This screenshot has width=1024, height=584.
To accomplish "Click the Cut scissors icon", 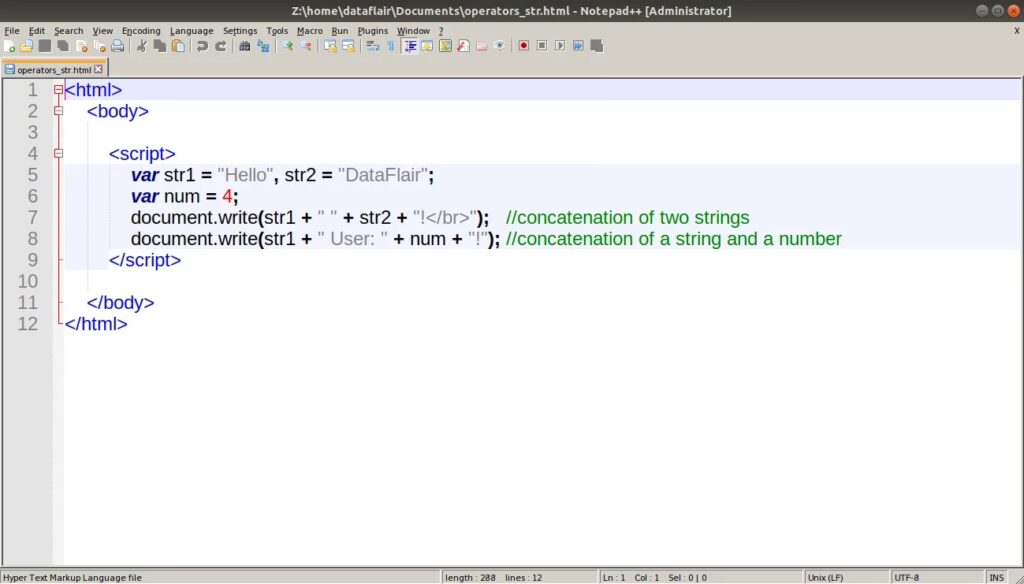I will [142, 46].
